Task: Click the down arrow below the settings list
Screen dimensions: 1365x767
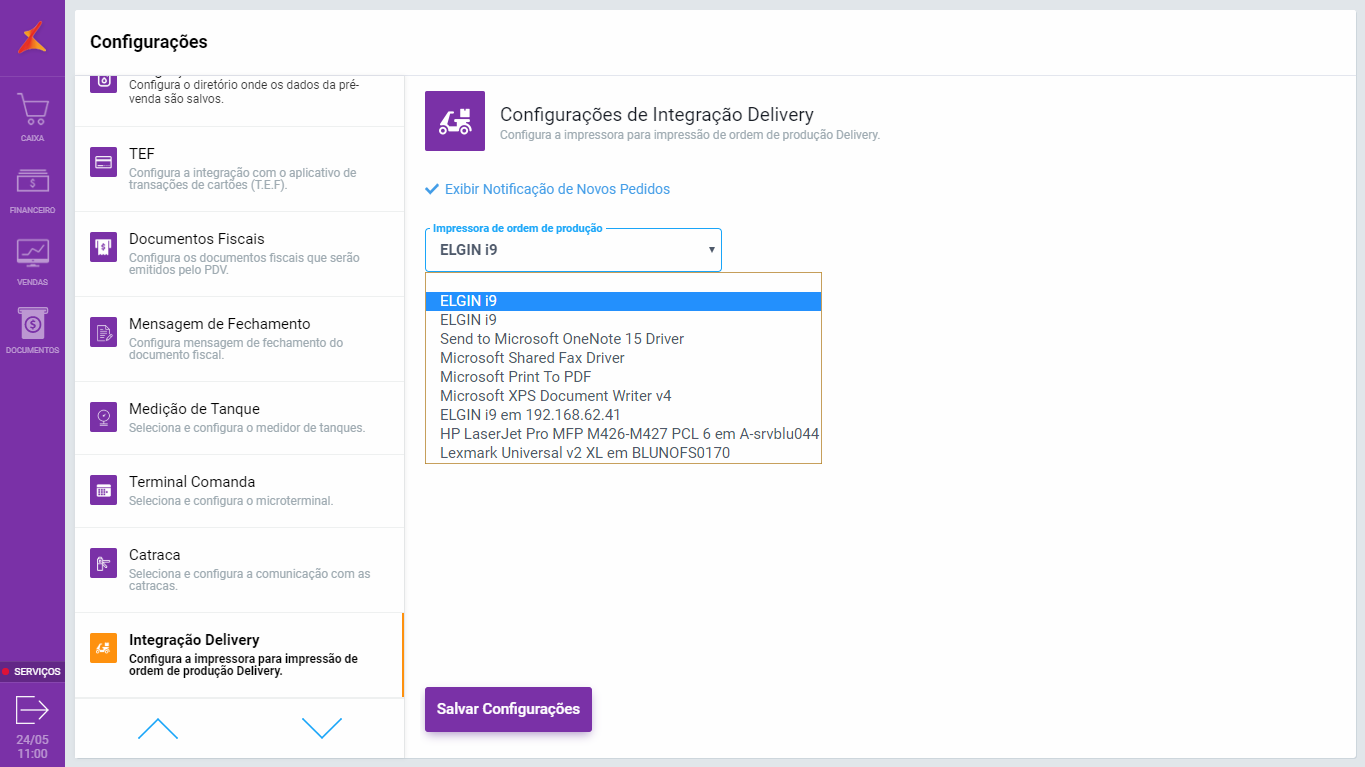Action: click(322, 728)
